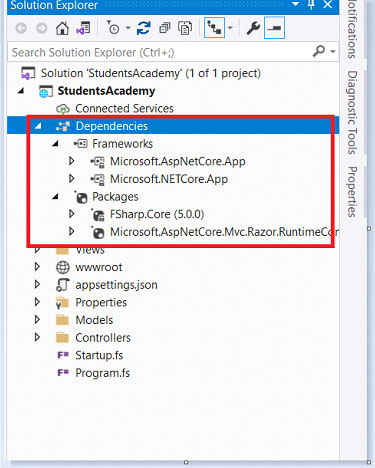Expand the wwwroot folder
The height and width of the screenshot is (468, 375).
tap(37, 267)
